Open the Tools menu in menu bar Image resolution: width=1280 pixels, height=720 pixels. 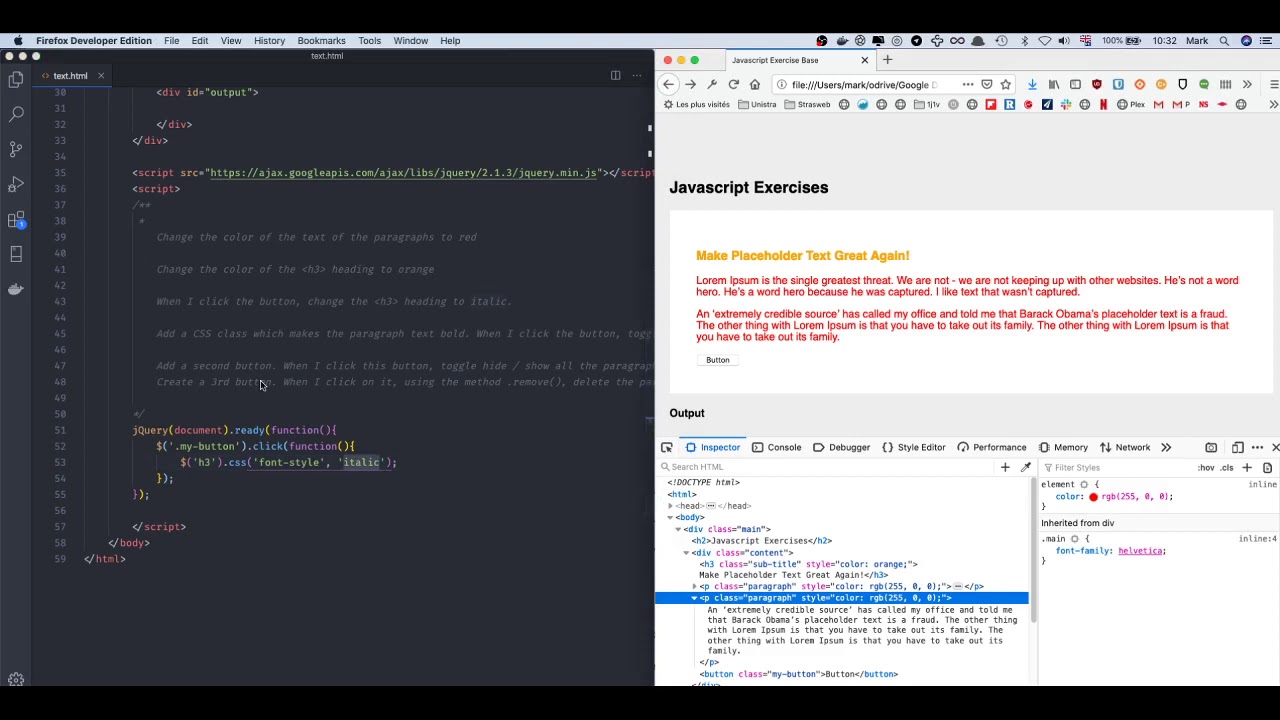[369, 41]
